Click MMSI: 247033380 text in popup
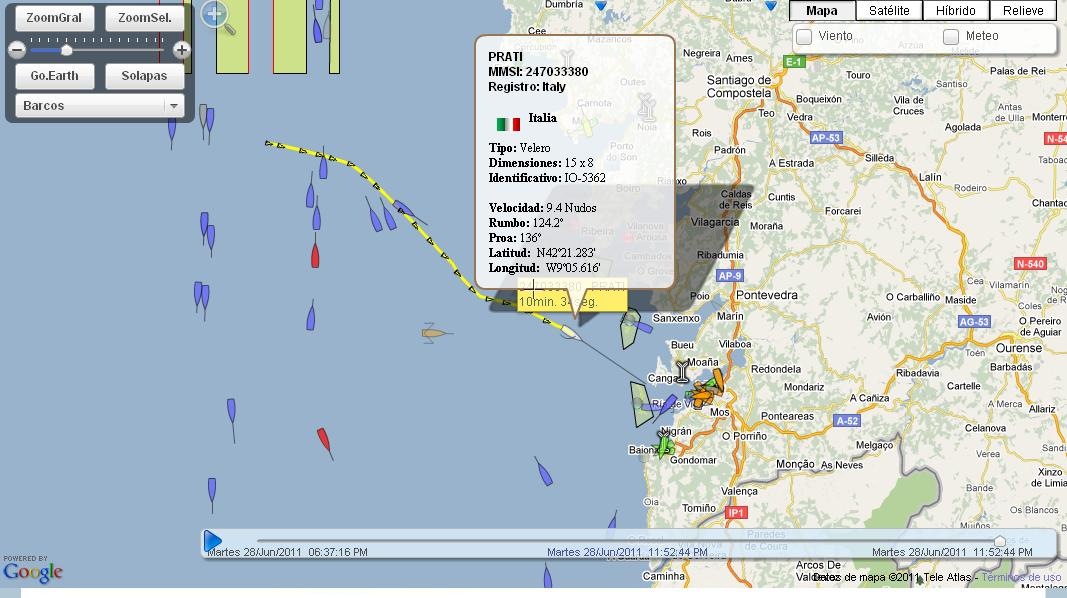Viewport: 1067px width, 598px height. [538, 71]
